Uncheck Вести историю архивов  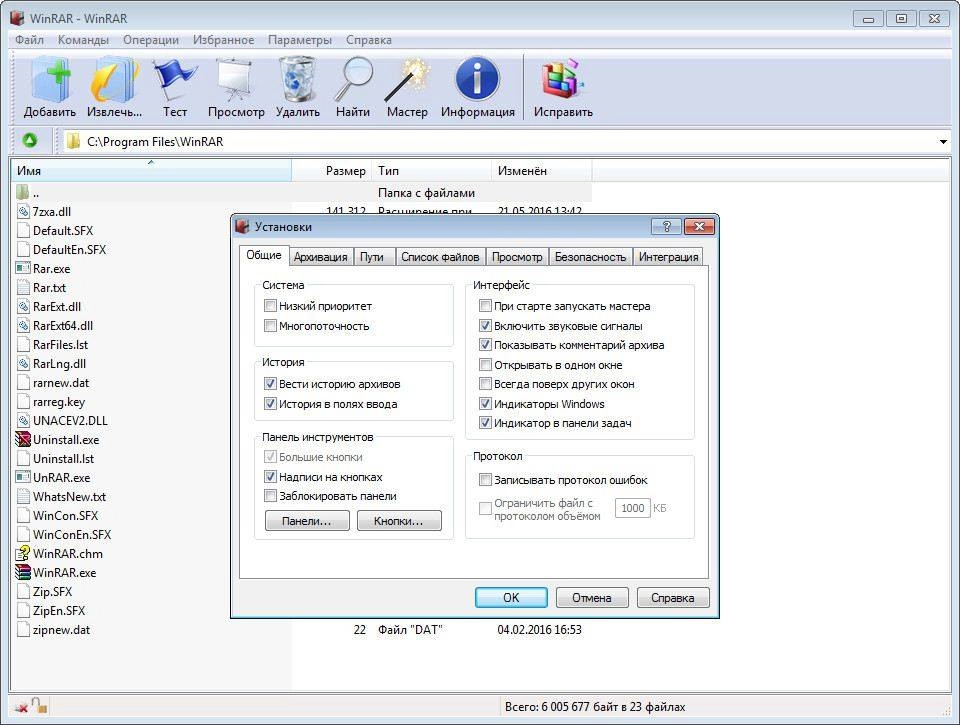[270, 384]
